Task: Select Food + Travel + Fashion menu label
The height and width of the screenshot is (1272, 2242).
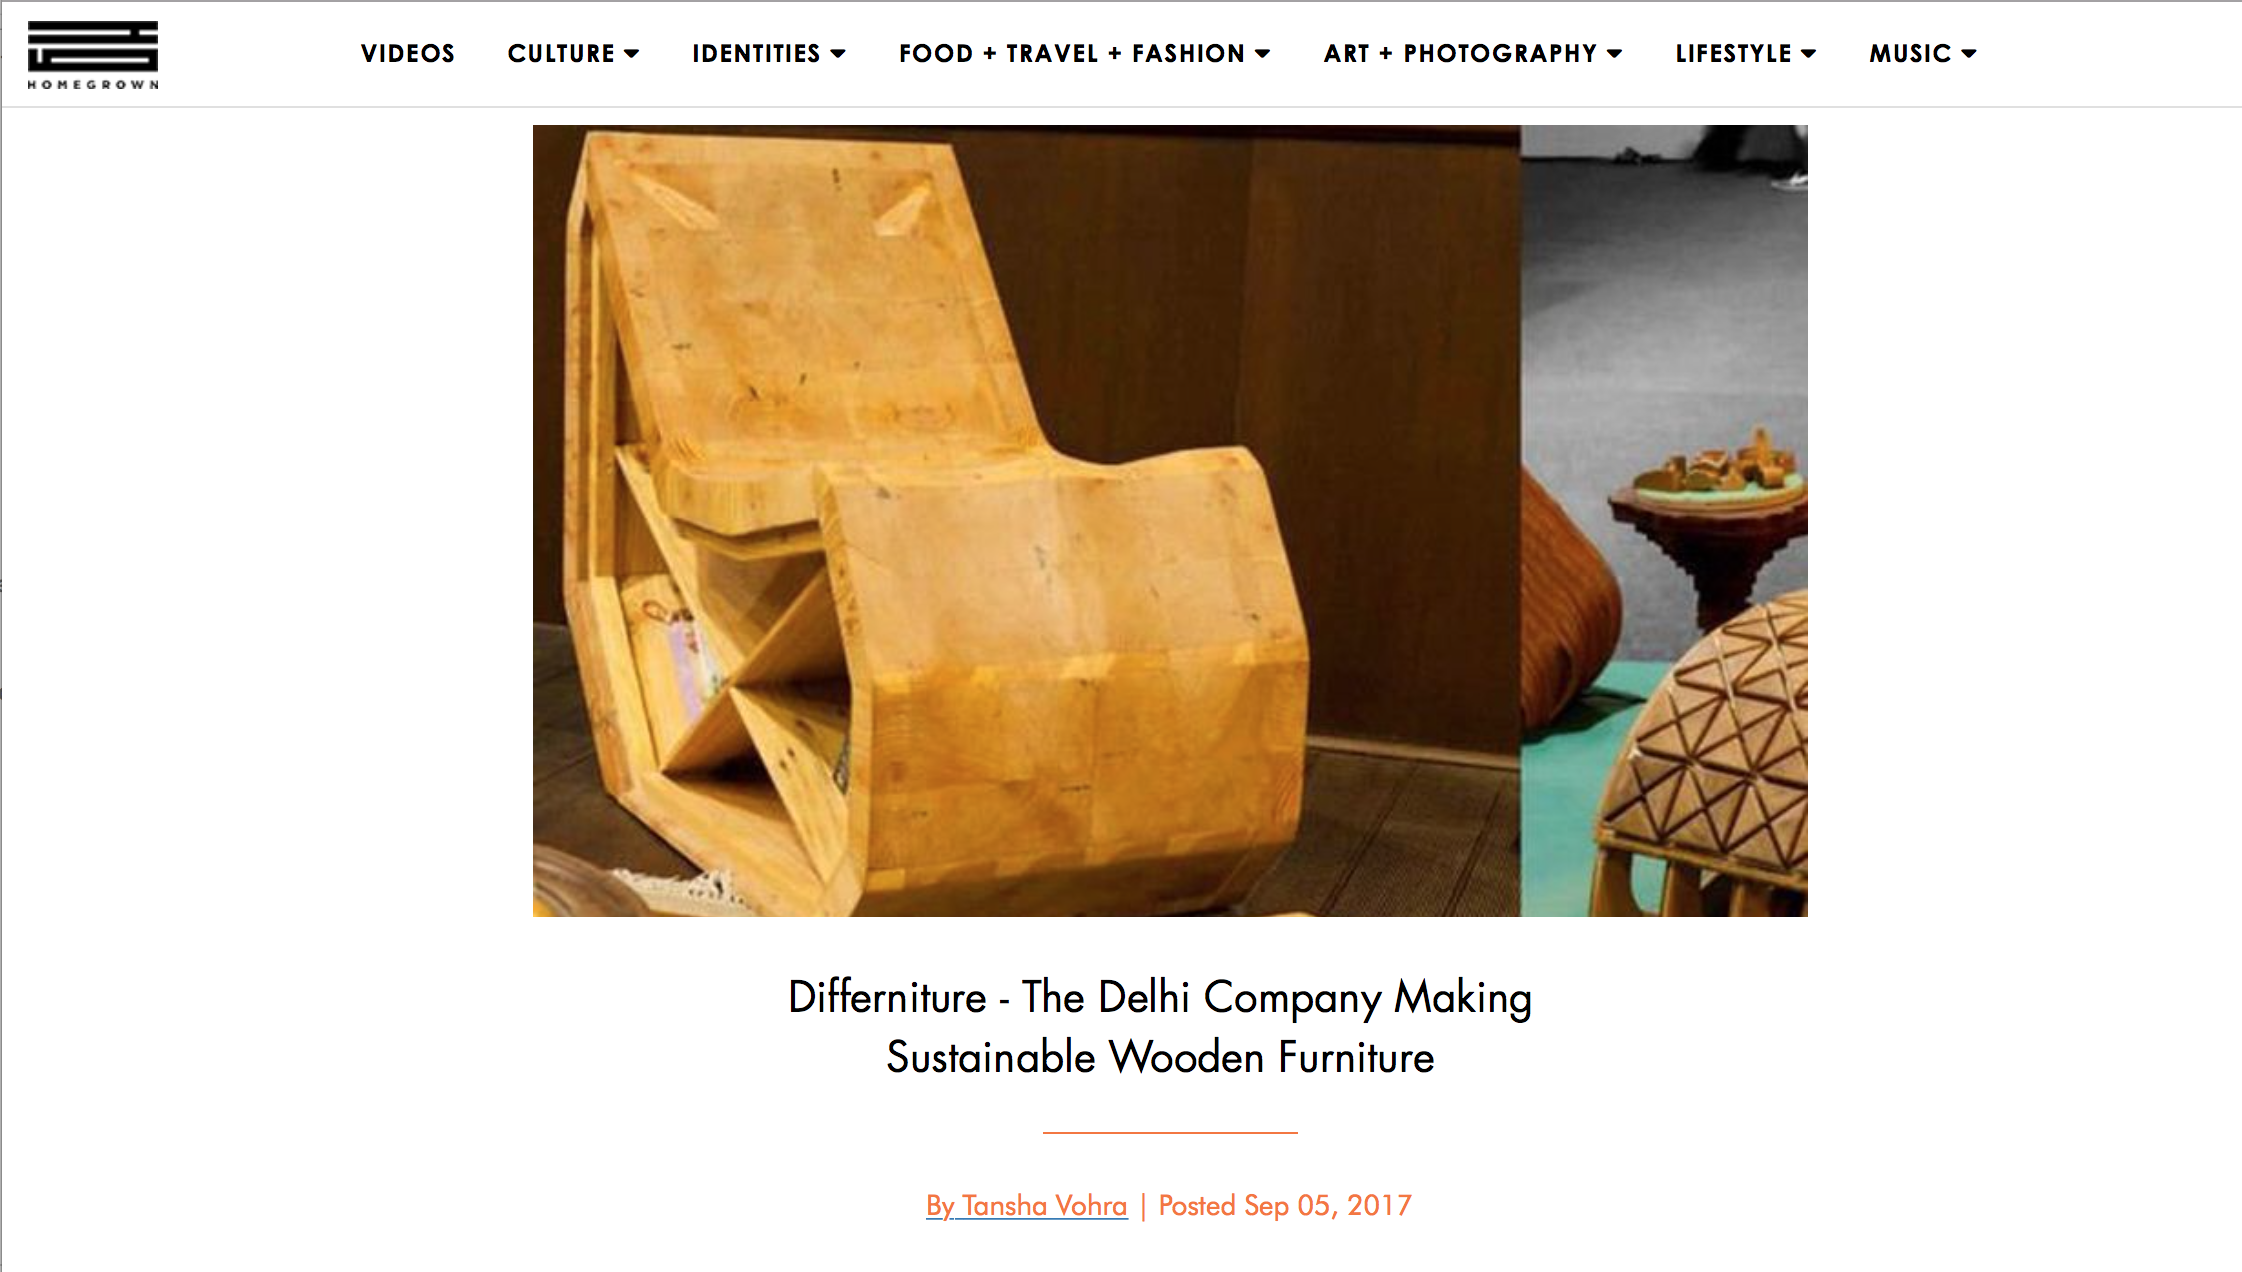Action: coord(1072,53)
